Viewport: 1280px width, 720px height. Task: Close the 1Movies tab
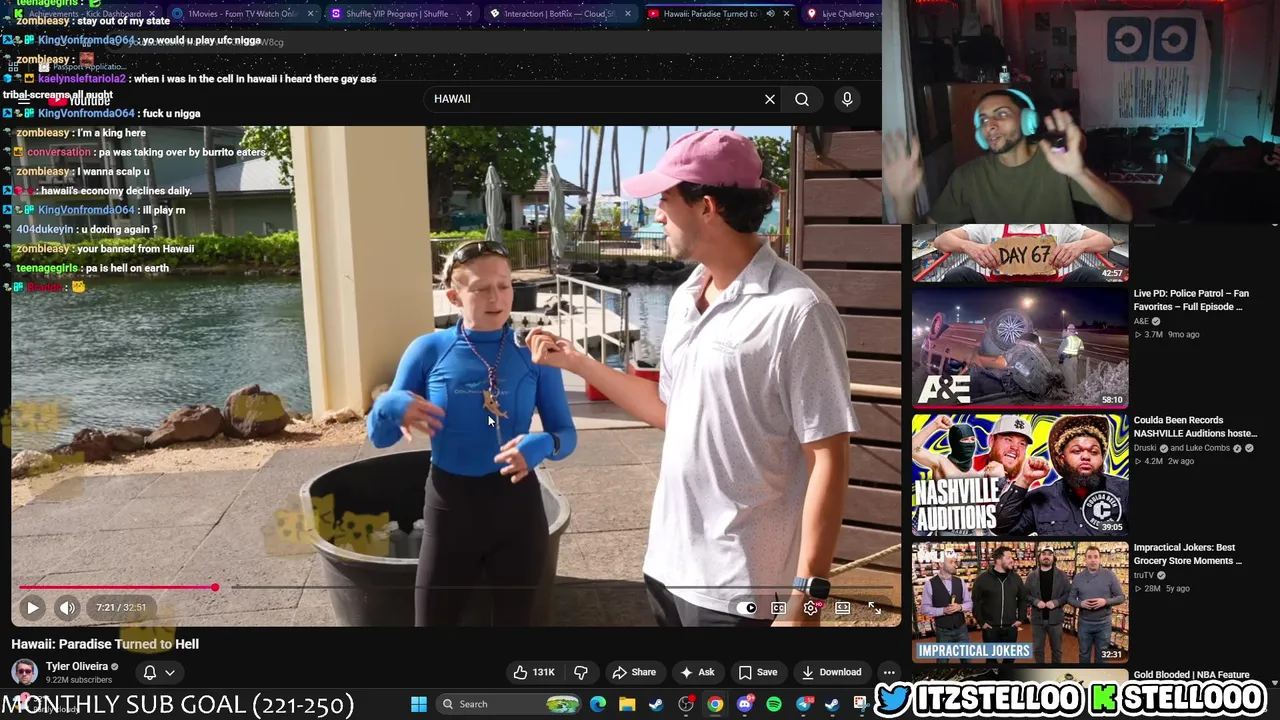[310, 14]
